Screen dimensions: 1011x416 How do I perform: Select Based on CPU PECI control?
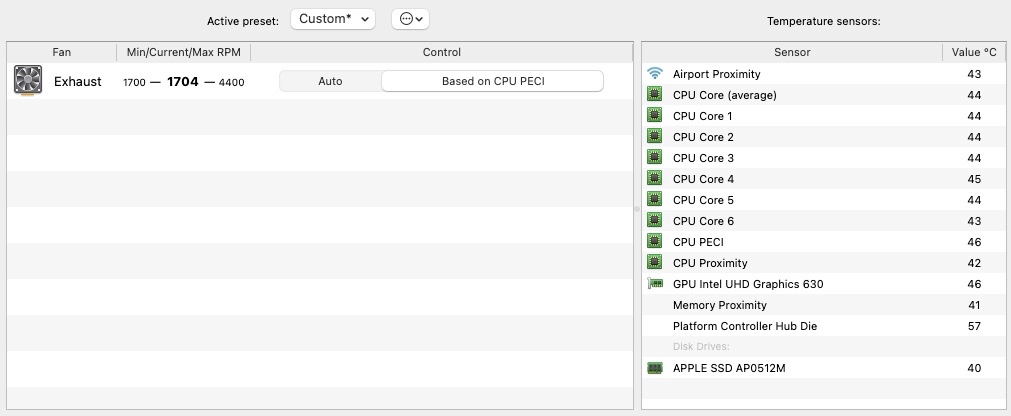point(492,82)
